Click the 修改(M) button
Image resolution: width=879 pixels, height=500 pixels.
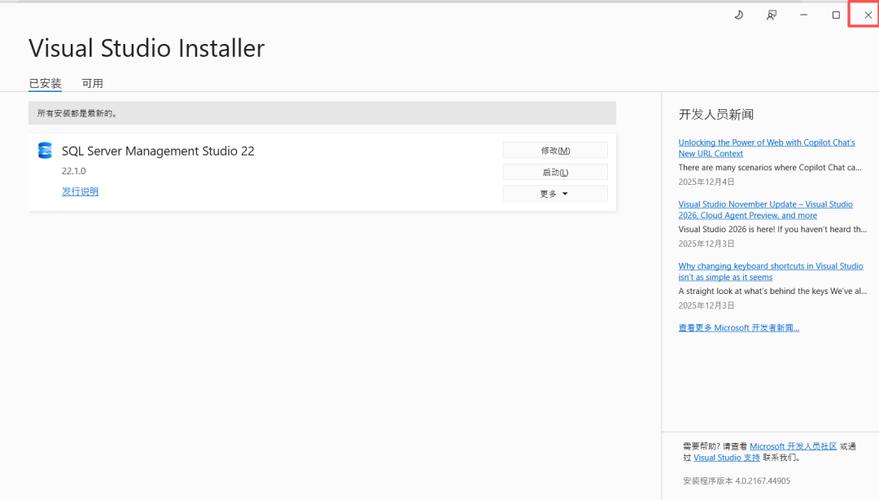click(555, 150)
